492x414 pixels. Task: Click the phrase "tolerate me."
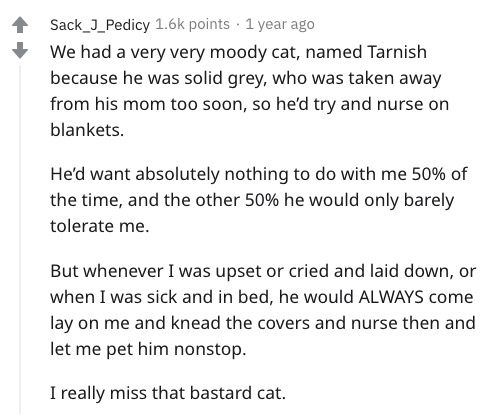(x=100, y=226)
